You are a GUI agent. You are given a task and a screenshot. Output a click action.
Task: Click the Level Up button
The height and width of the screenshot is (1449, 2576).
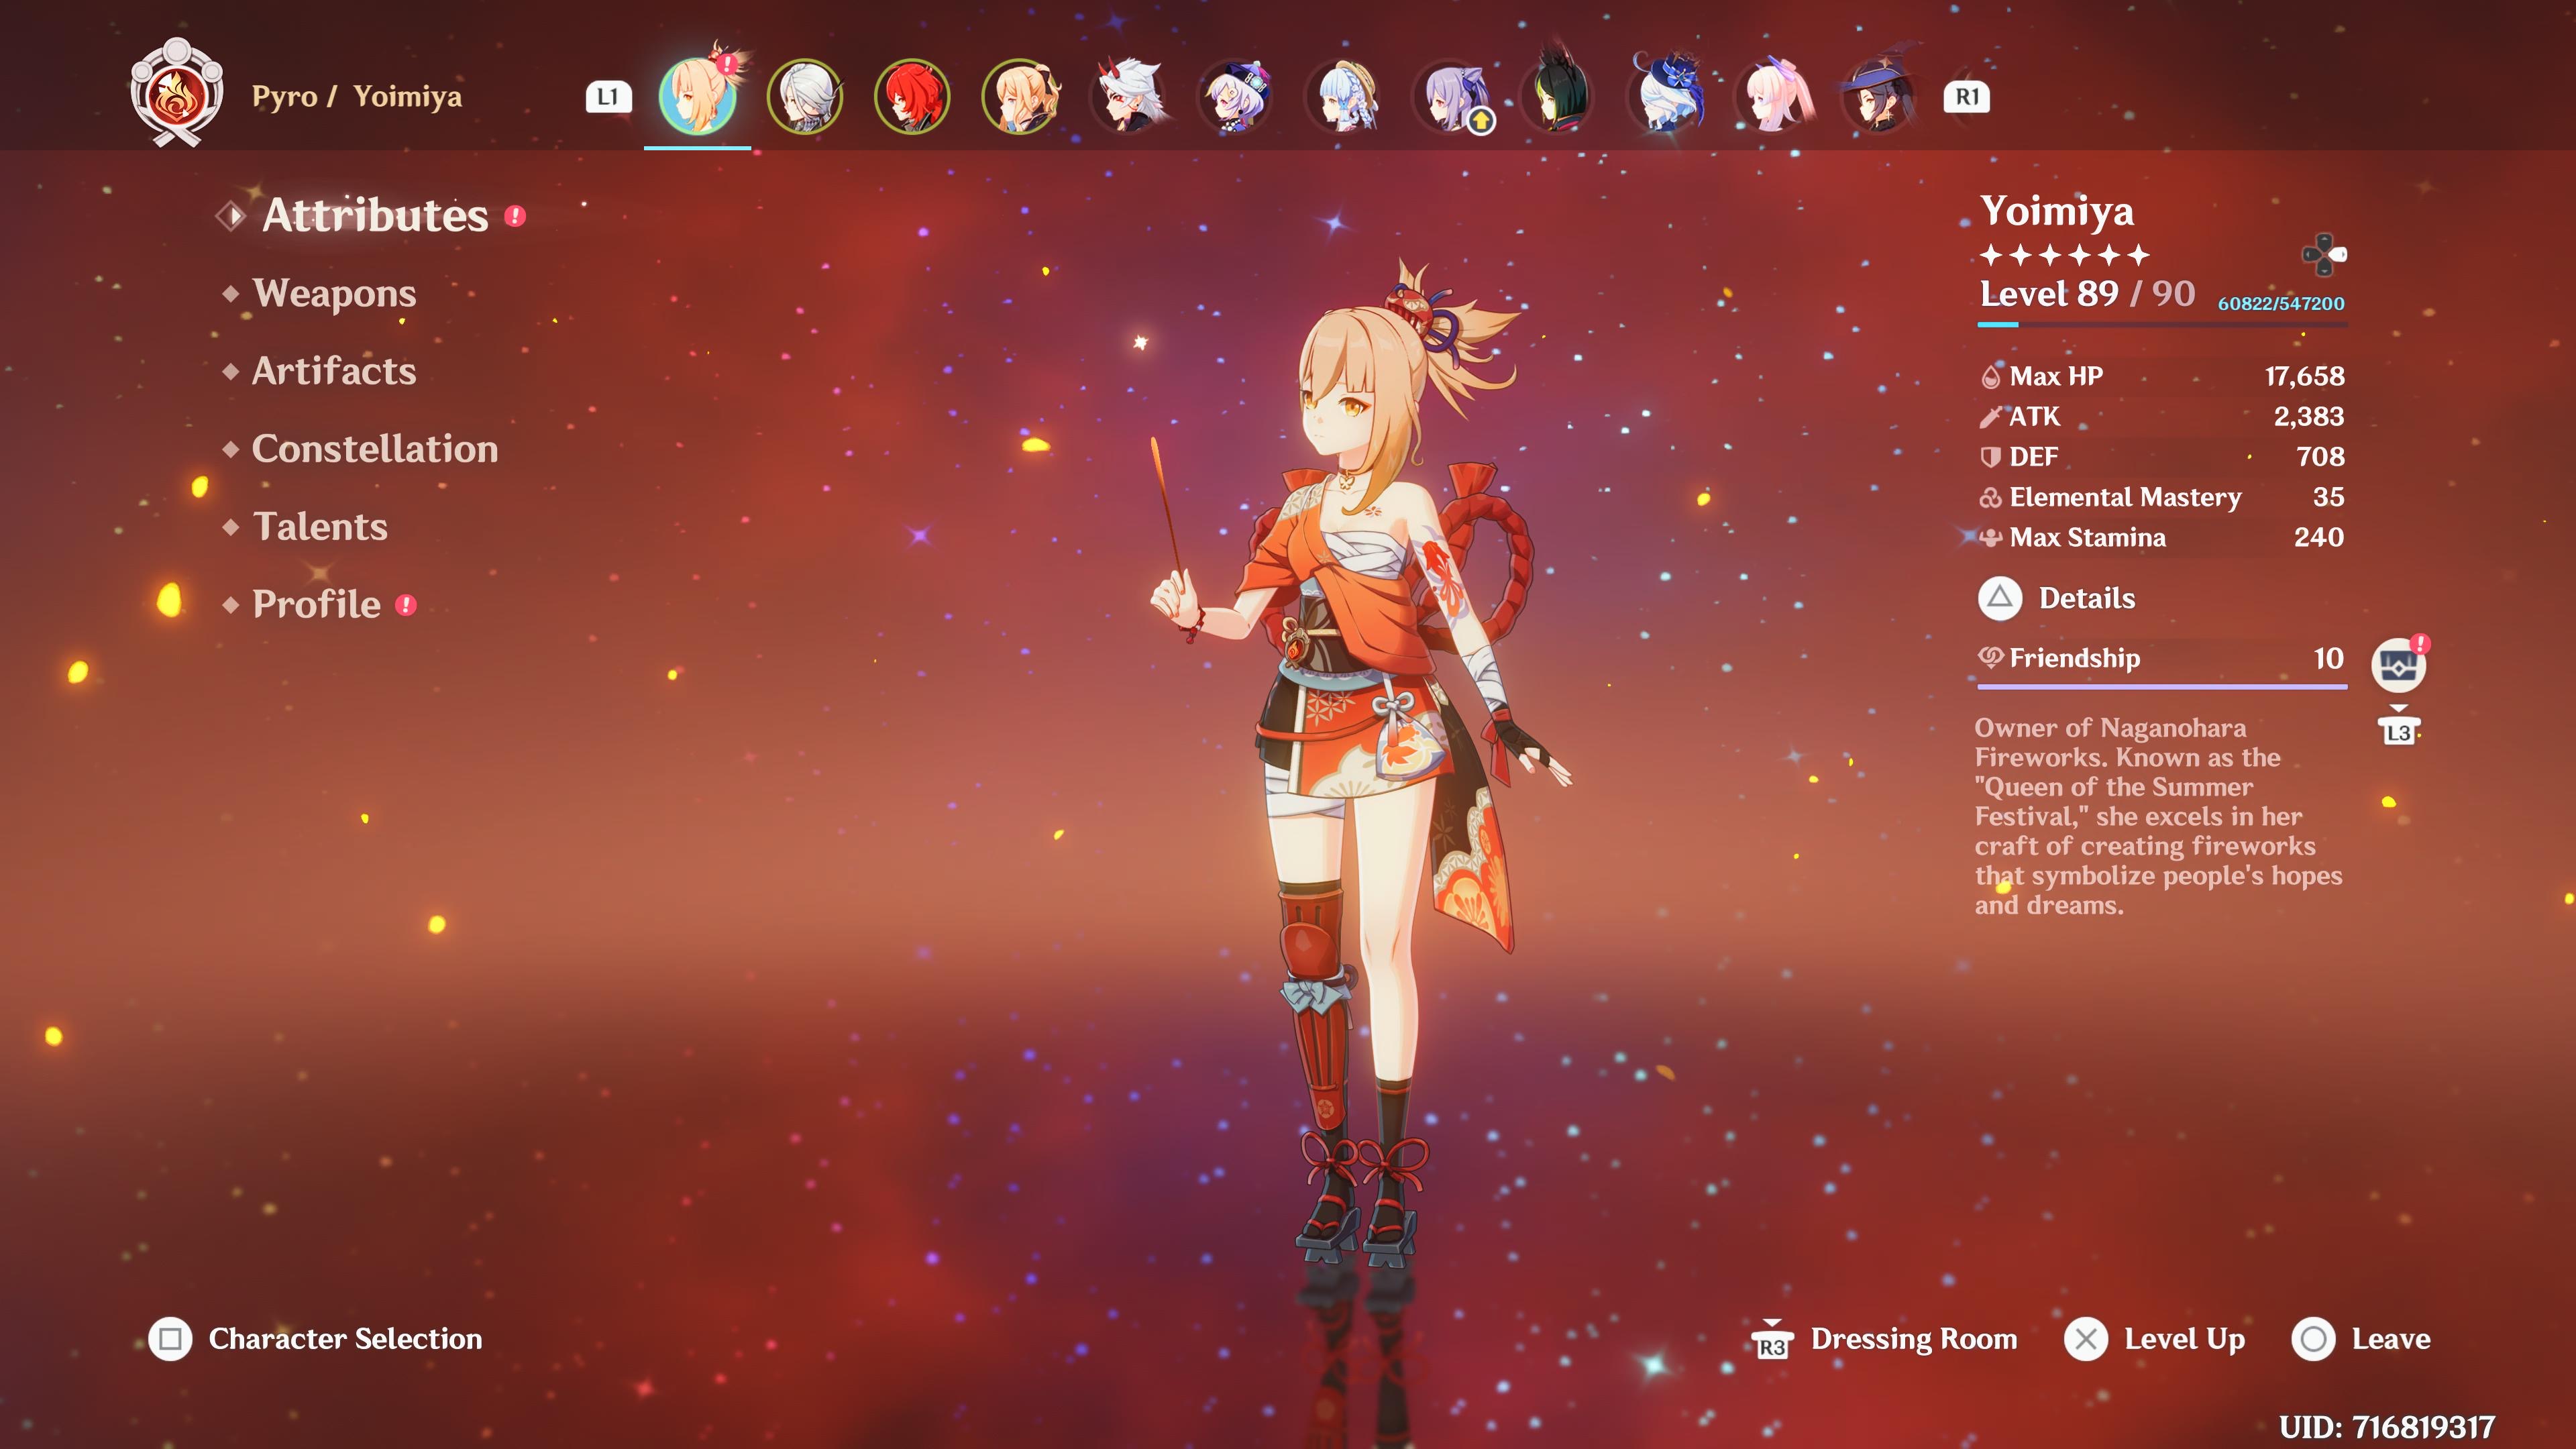tap(2156, 1339)
